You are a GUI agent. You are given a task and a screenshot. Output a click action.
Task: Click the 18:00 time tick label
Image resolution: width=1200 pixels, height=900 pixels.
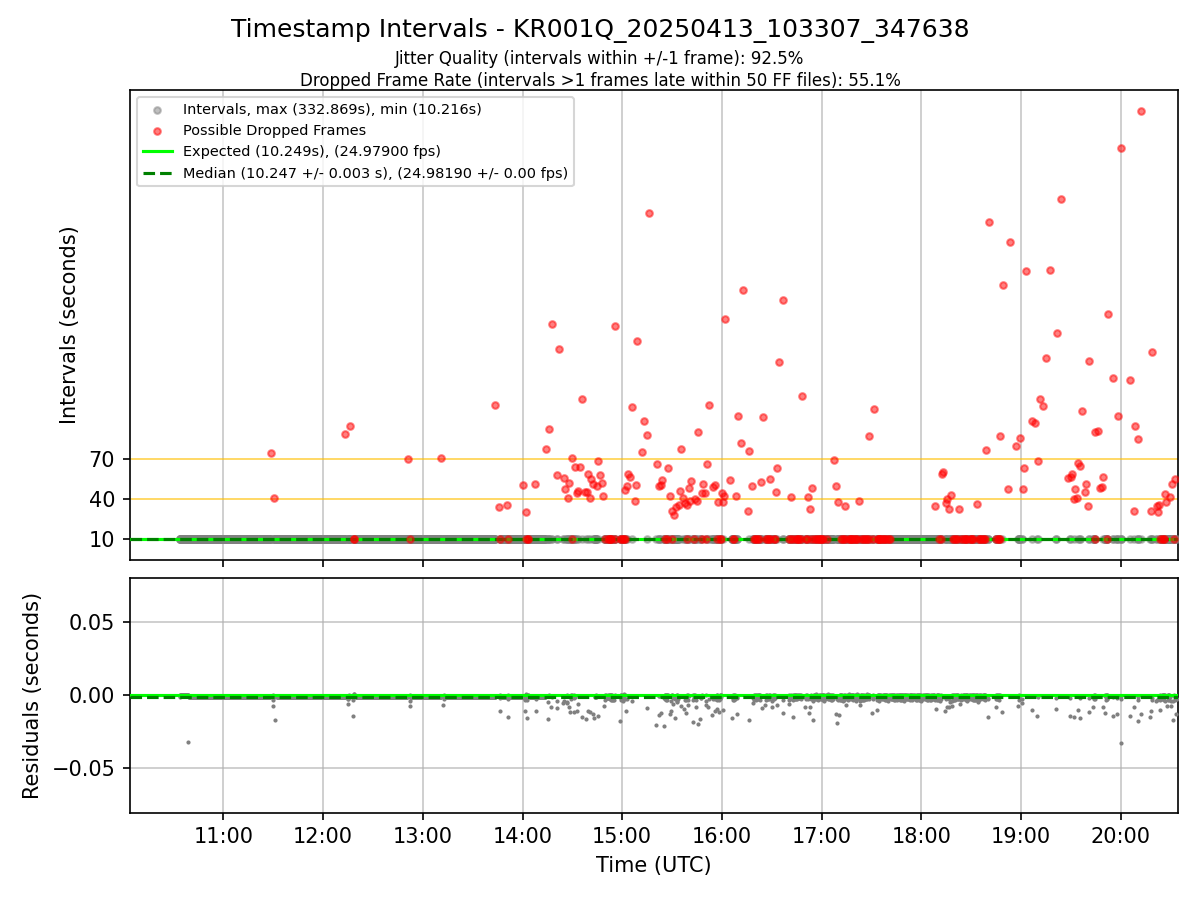[x=921, y=835]
